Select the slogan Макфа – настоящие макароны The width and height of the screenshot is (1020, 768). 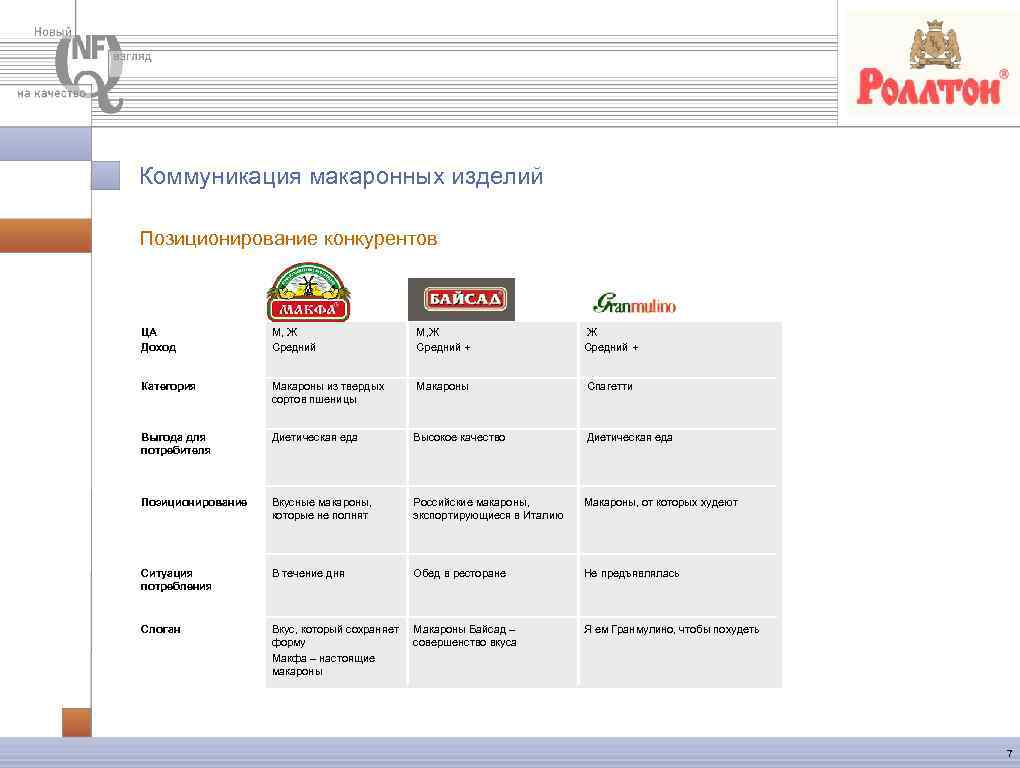(x=323, y=665)
